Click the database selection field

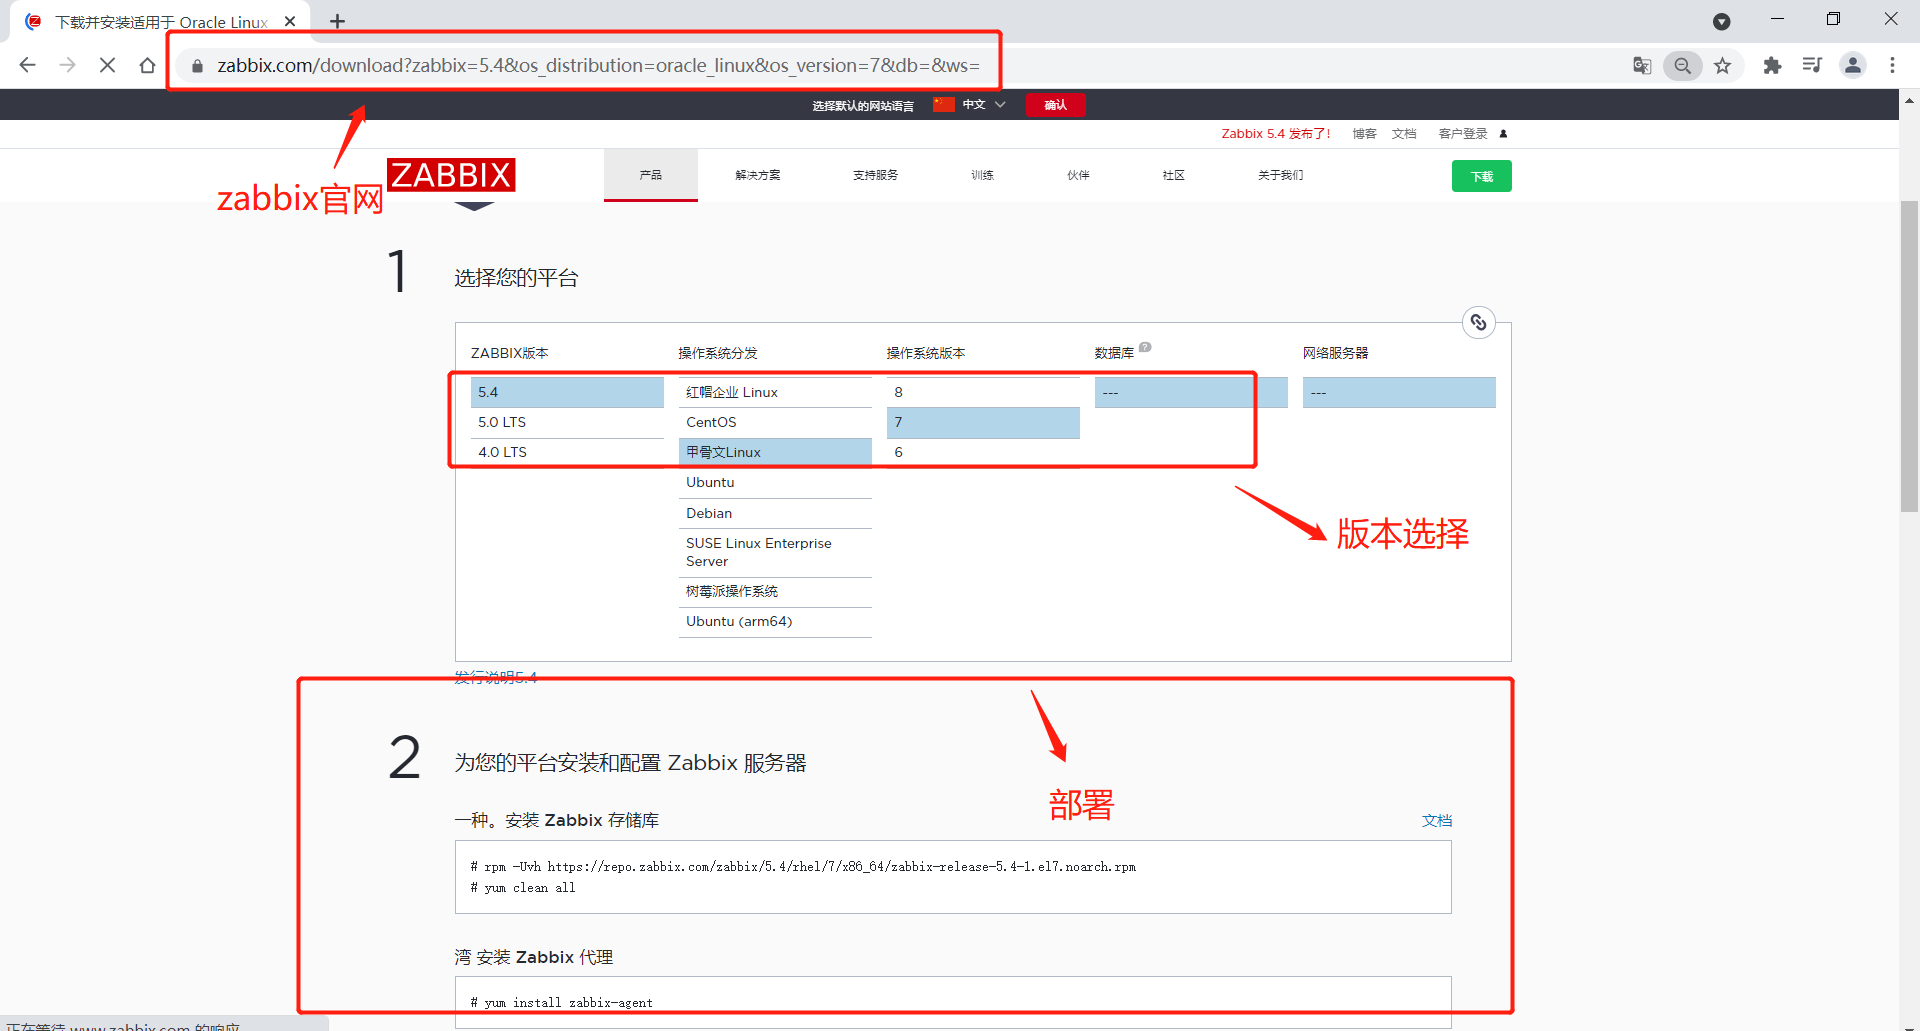[x=1191, y=392]
